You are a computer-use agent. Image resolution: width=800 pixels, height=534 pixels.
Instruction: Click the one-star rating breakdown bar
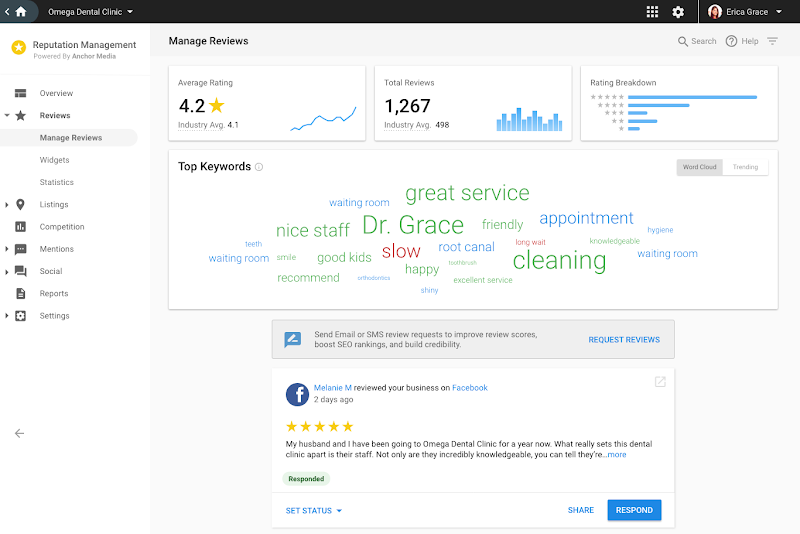(x=634, y=129)
